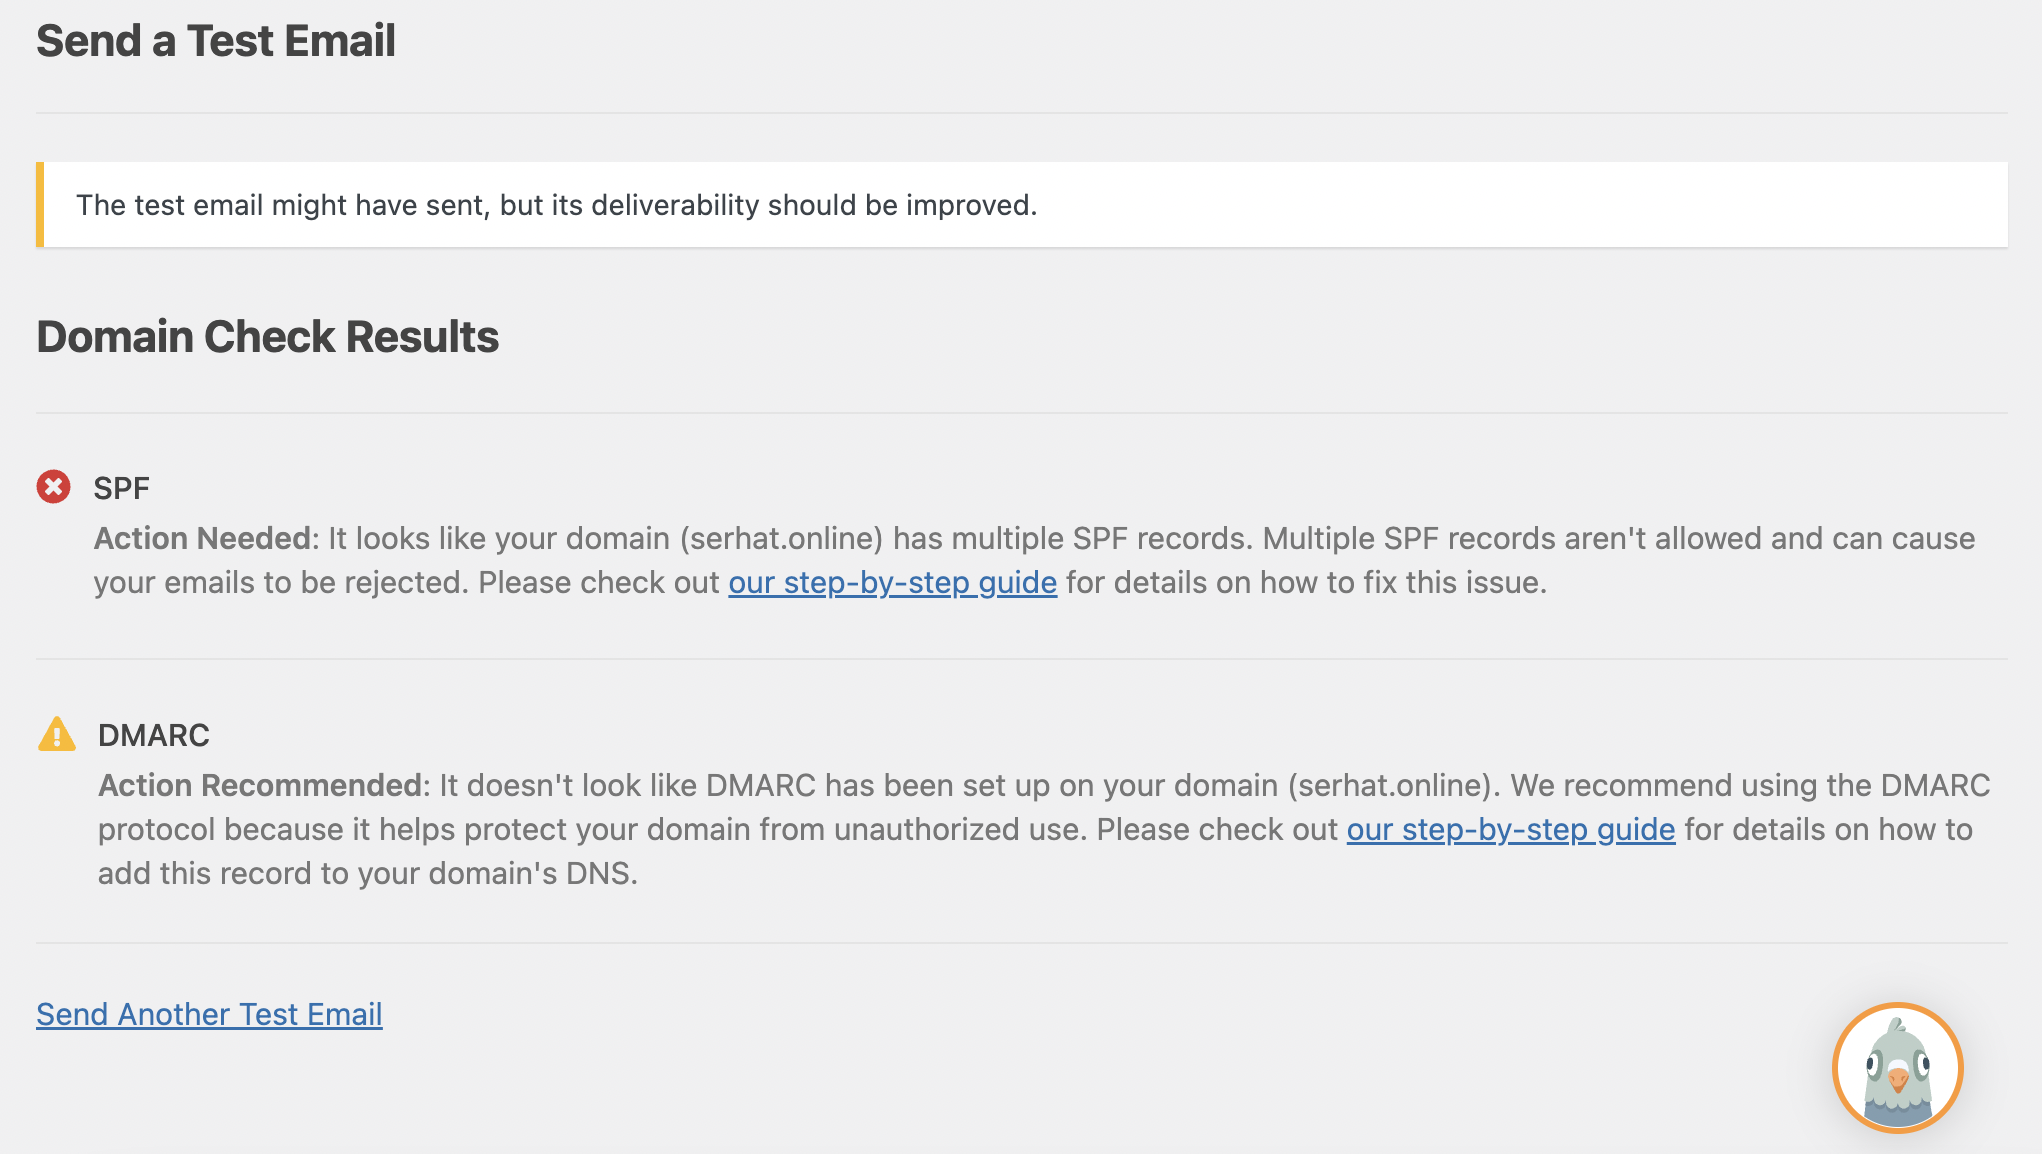This screenshot has width=2042, height=1154.
Task: Click text about adding record to DNS
Action: coord(368,873)
